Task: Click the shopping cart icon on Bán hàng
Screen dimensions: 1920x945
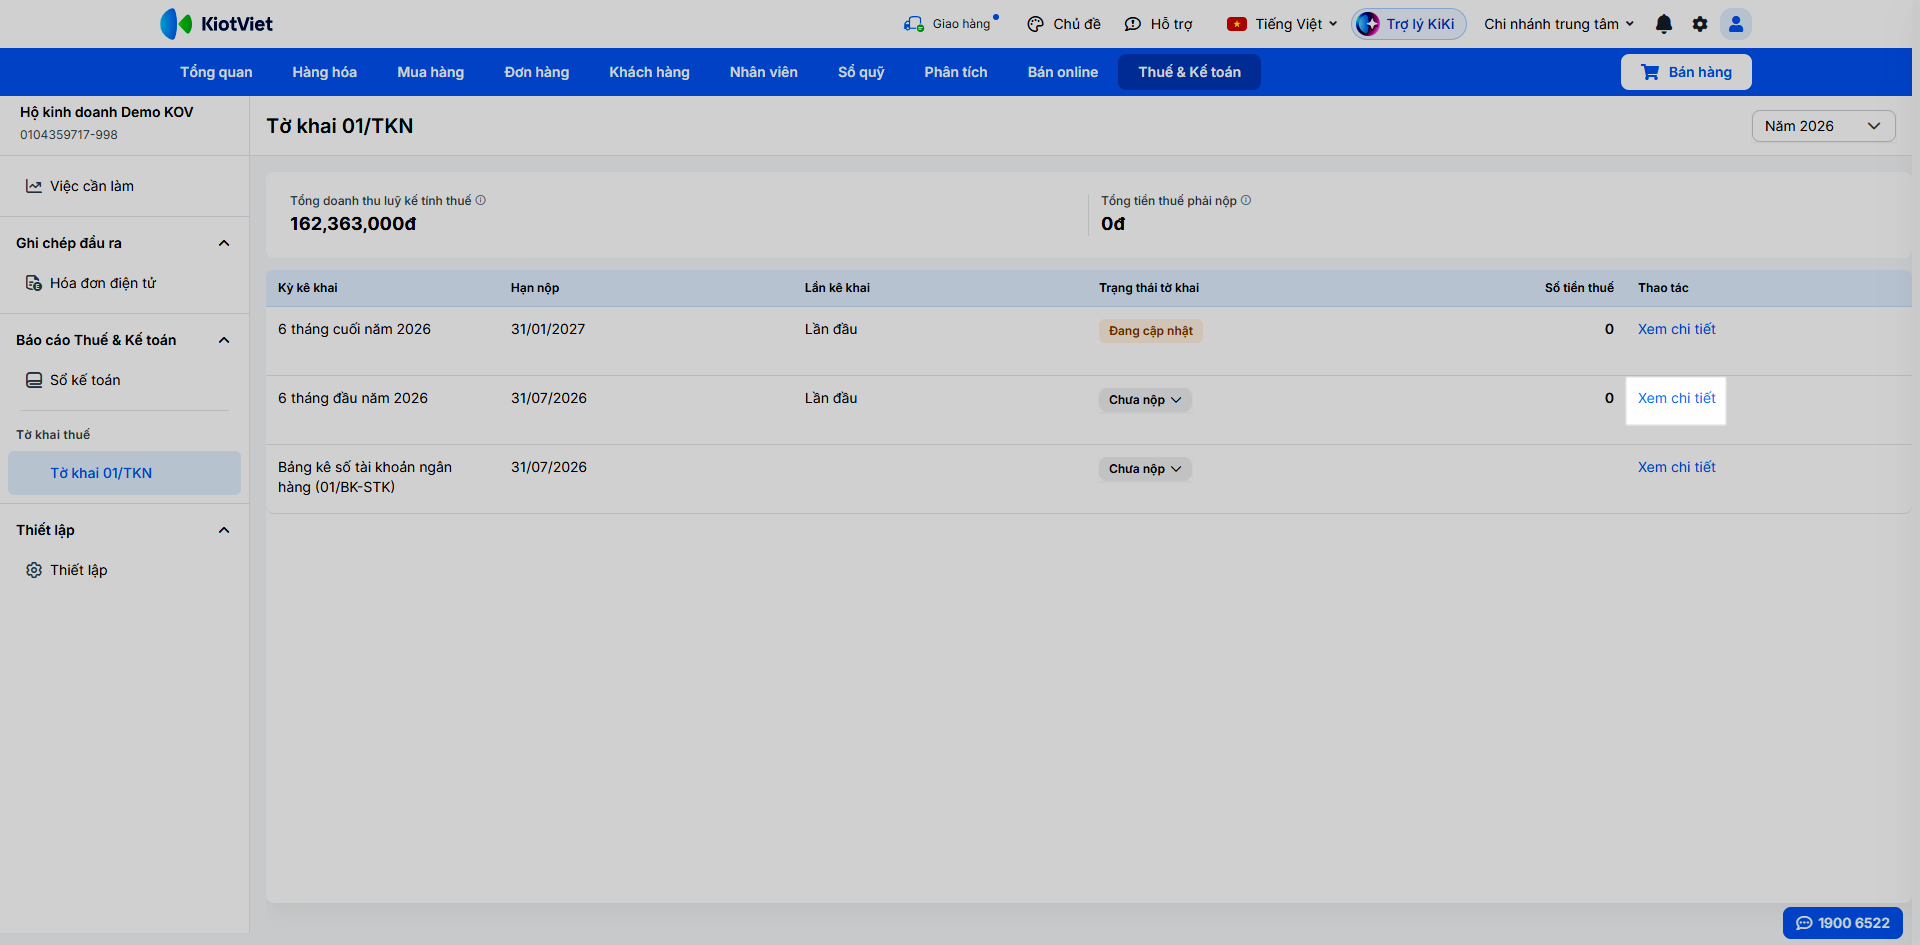Action: [x=1650, y=72]
